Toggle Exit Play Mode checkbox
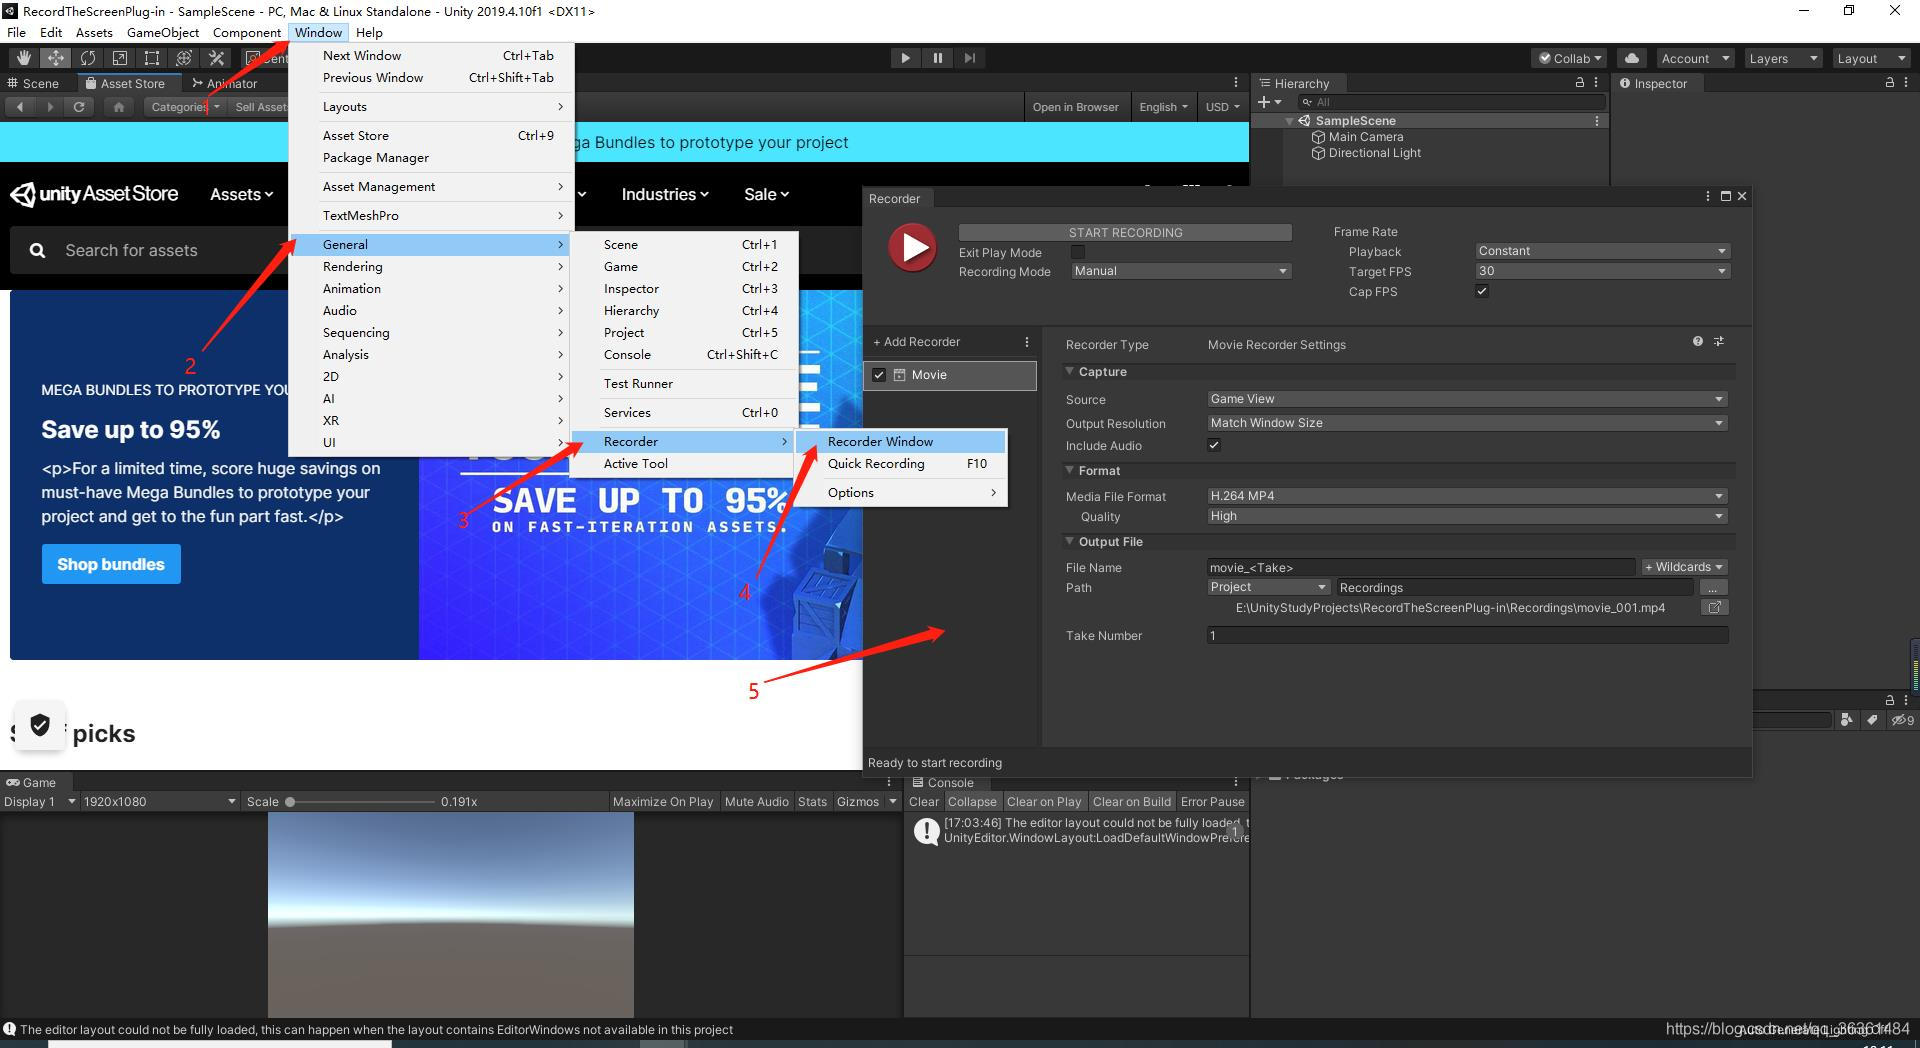The image size is (1920, 1048). point(1078,252)
